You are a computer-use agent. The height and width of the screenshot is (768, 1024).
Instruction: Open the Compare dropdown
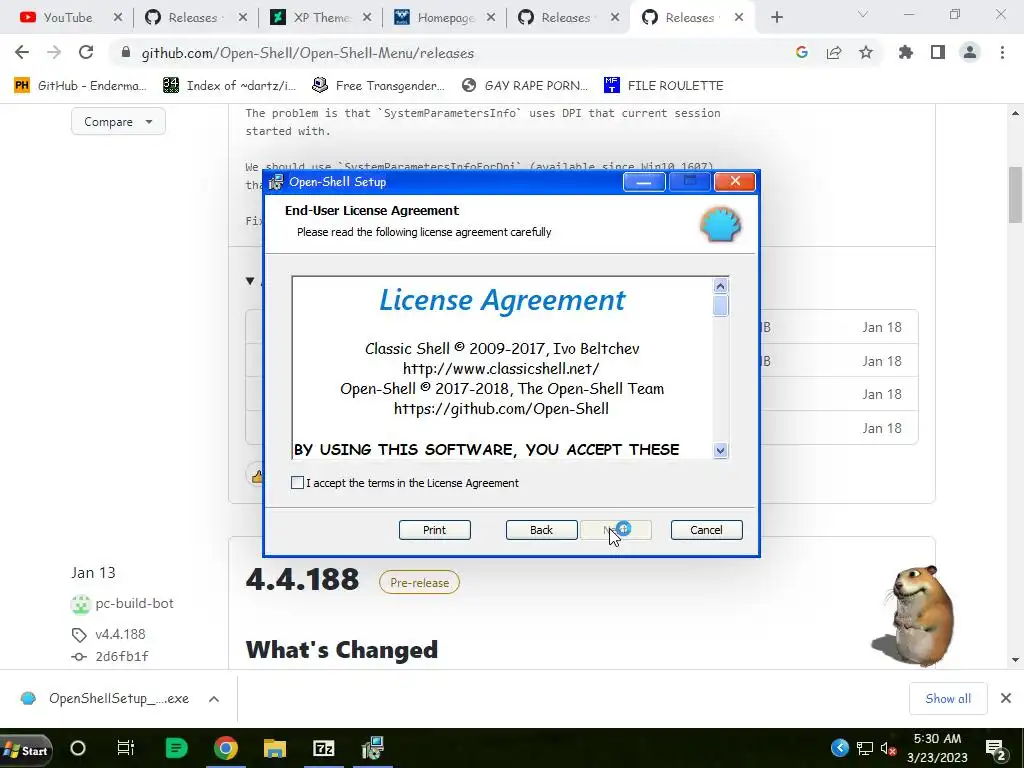(x=118, y=121)
